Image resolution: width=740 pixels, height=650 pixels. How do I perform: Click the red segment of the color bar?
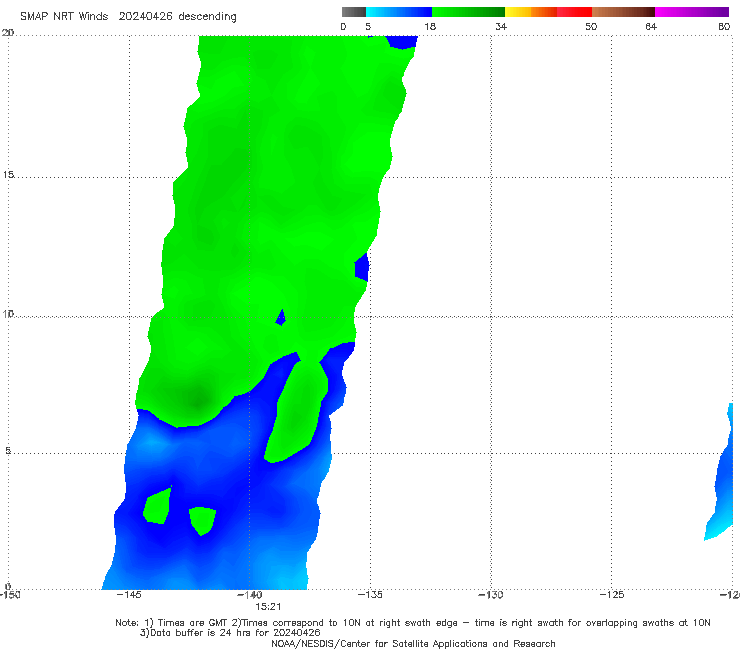click(574, 12)
